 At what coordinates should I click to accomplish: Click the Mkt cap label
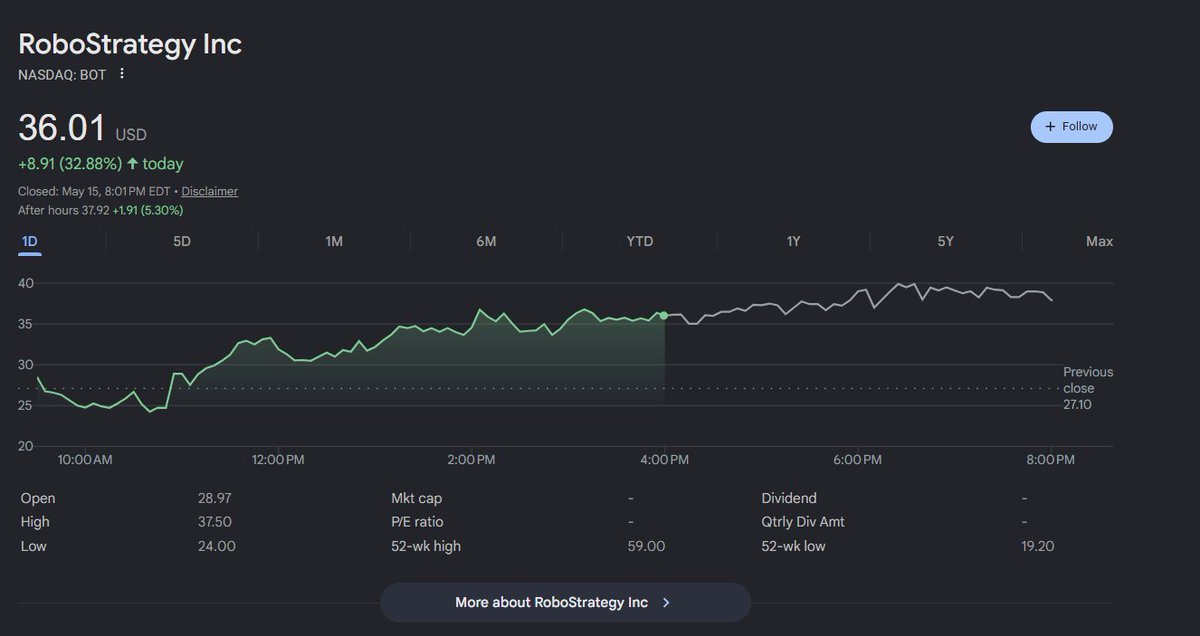[x=416, y=498]
